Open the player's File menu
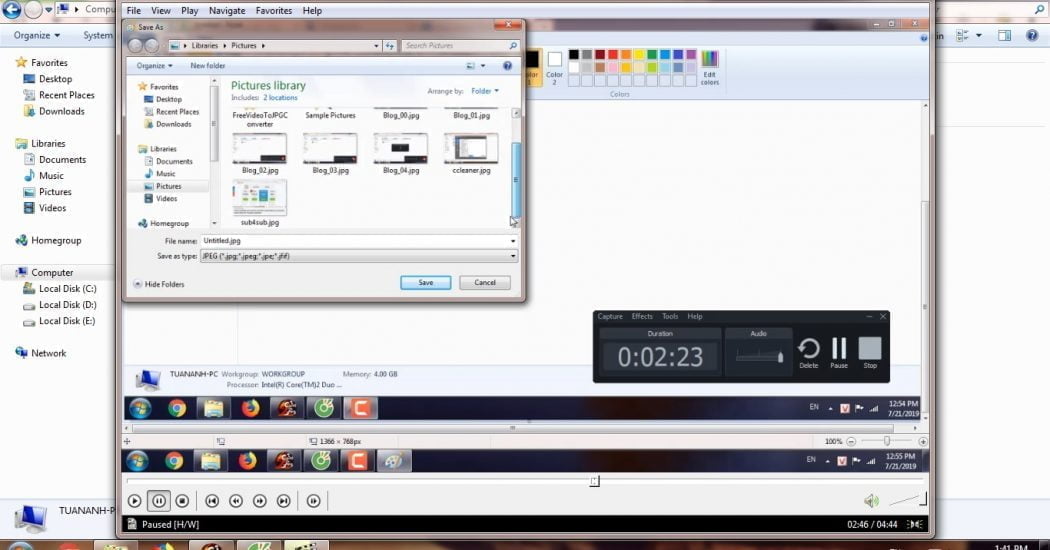 134,11
